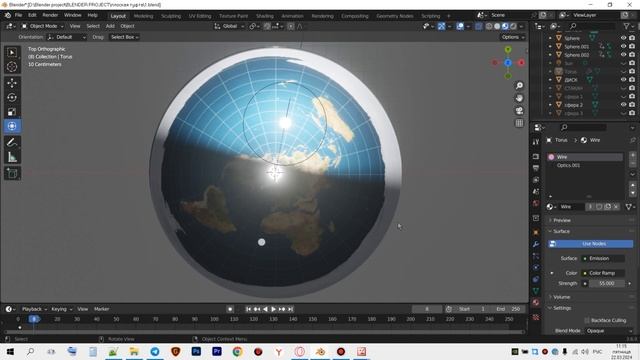
Task: Open the Select Box drag dropdown
Action: pos(124,37)
